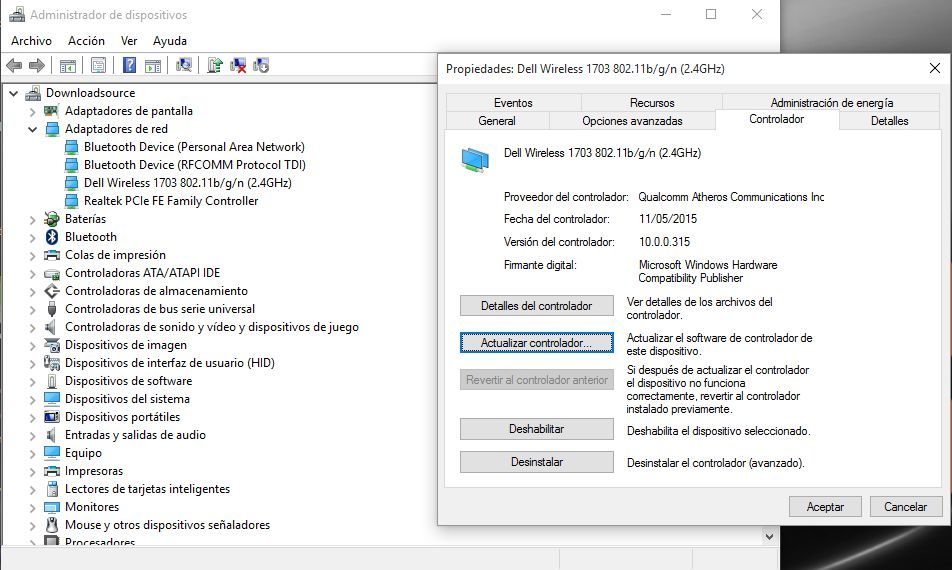Toggle the console tree pane icon

(x=68, y=66)
